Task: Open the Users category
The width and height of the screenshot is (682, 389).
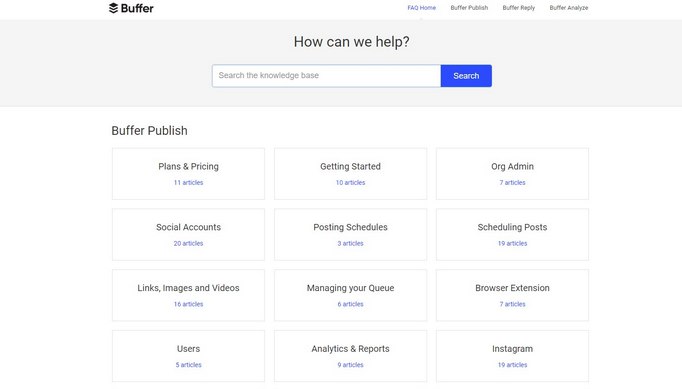Action: point(188,356)
